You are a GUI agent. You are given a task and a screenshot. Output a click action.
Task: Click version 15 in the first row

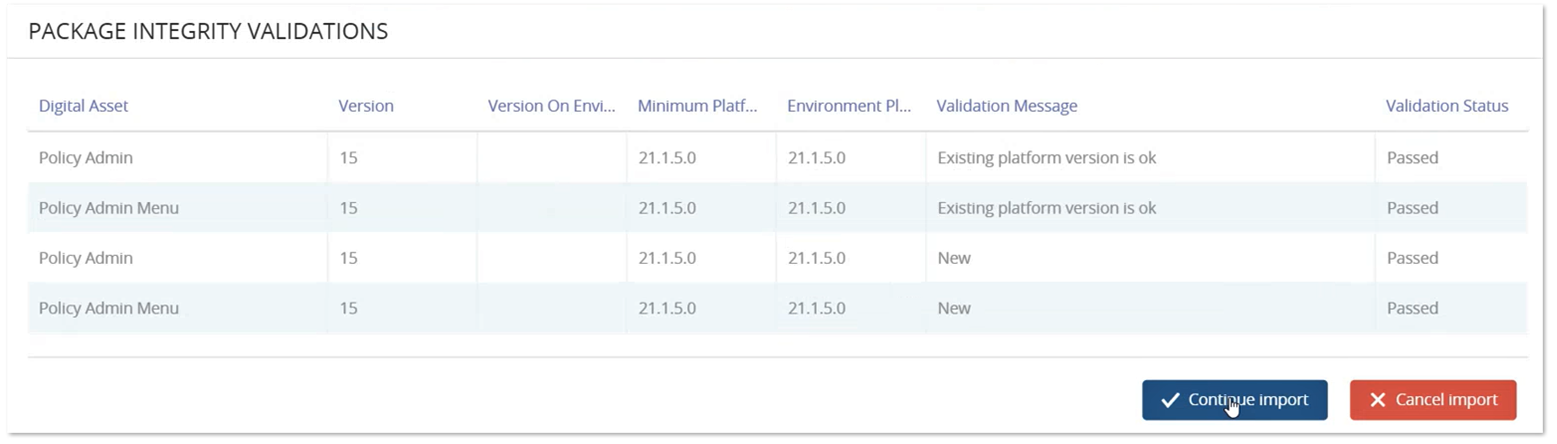tap(348, 158)
